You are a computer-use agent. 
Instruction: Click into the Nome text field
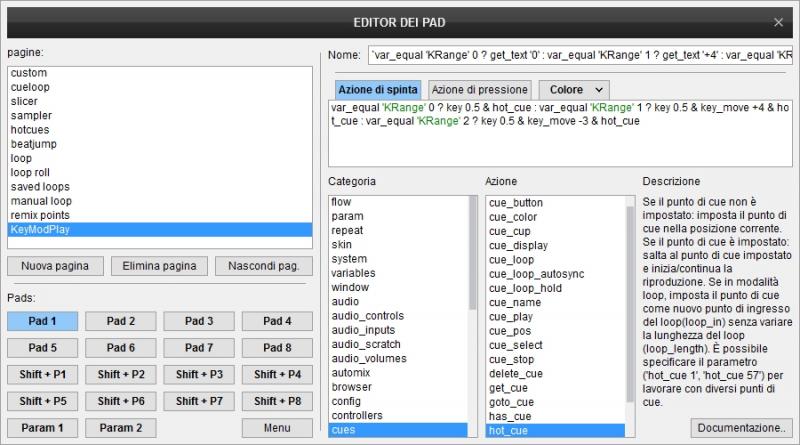pos(580,55)
